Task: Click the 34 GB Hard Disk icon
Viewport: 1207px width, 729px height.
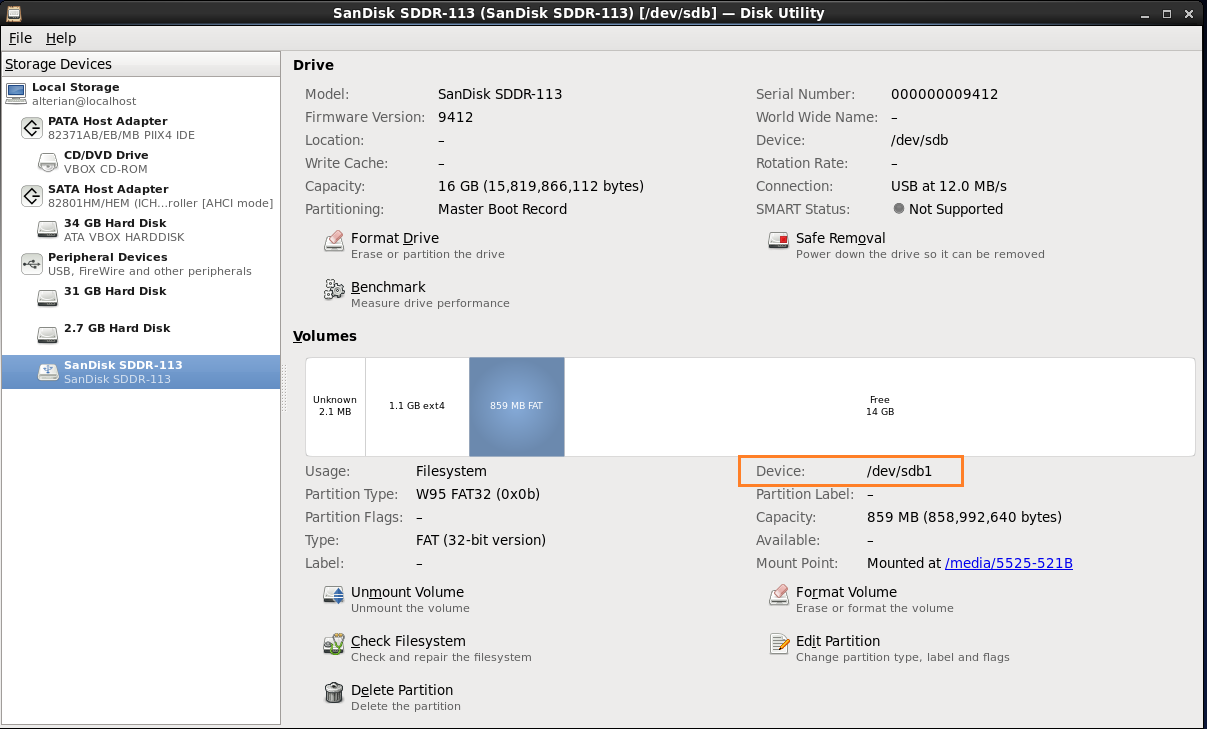Action: [48, 230]
